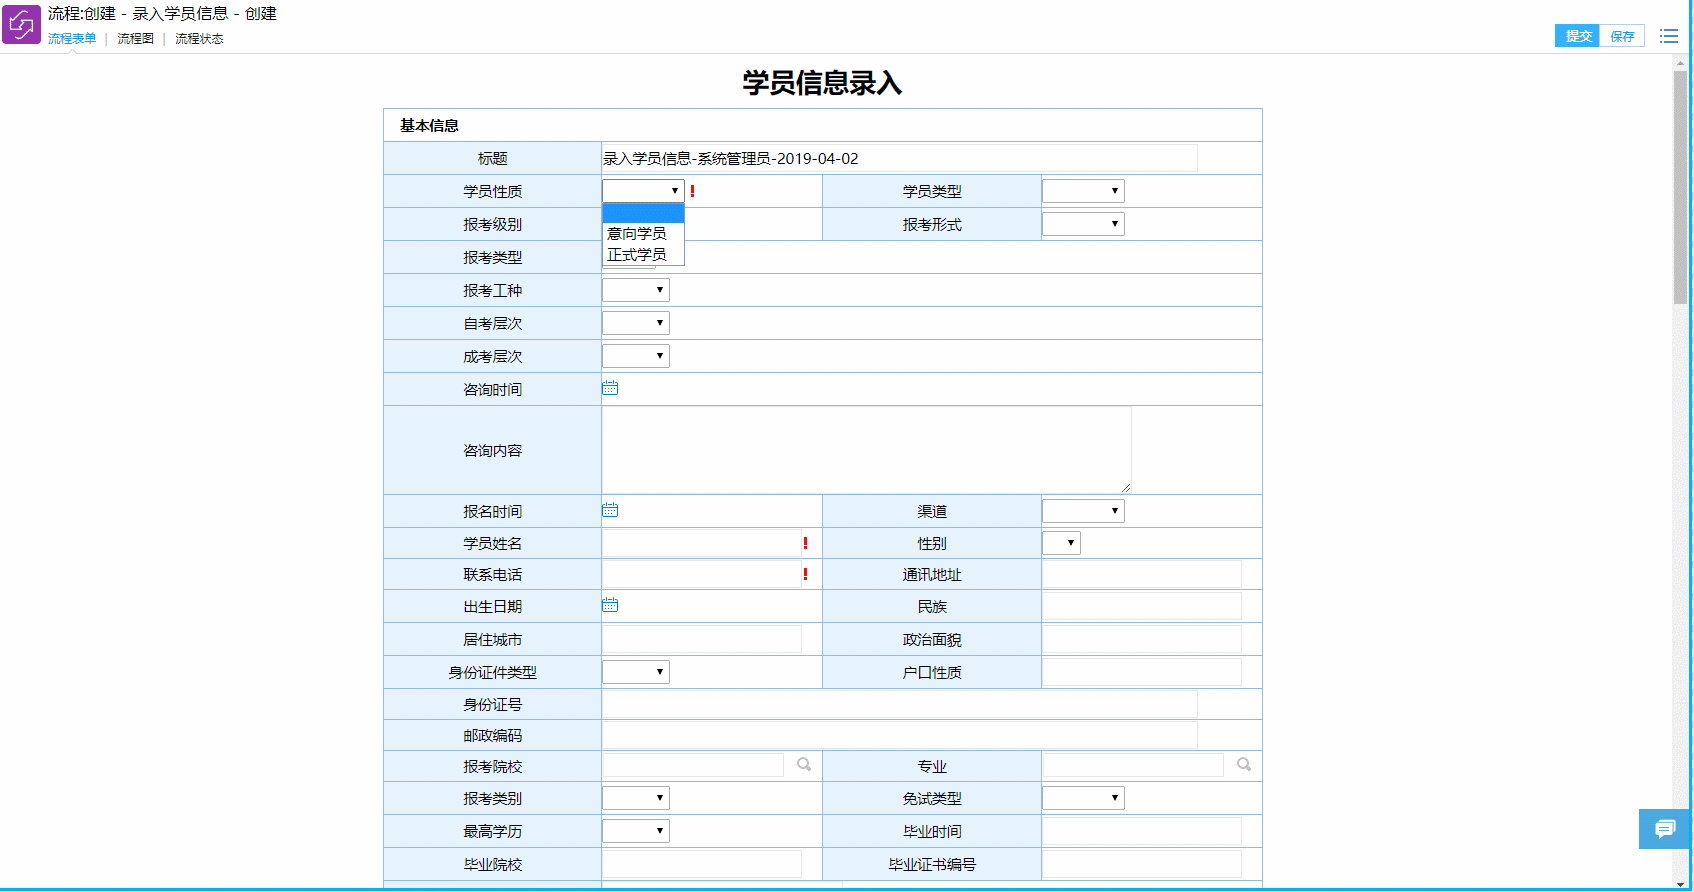The width and height of the screenshot is (1694, 892).
Task: Click the 毕业证书编号 input field
Action: 1141,864
